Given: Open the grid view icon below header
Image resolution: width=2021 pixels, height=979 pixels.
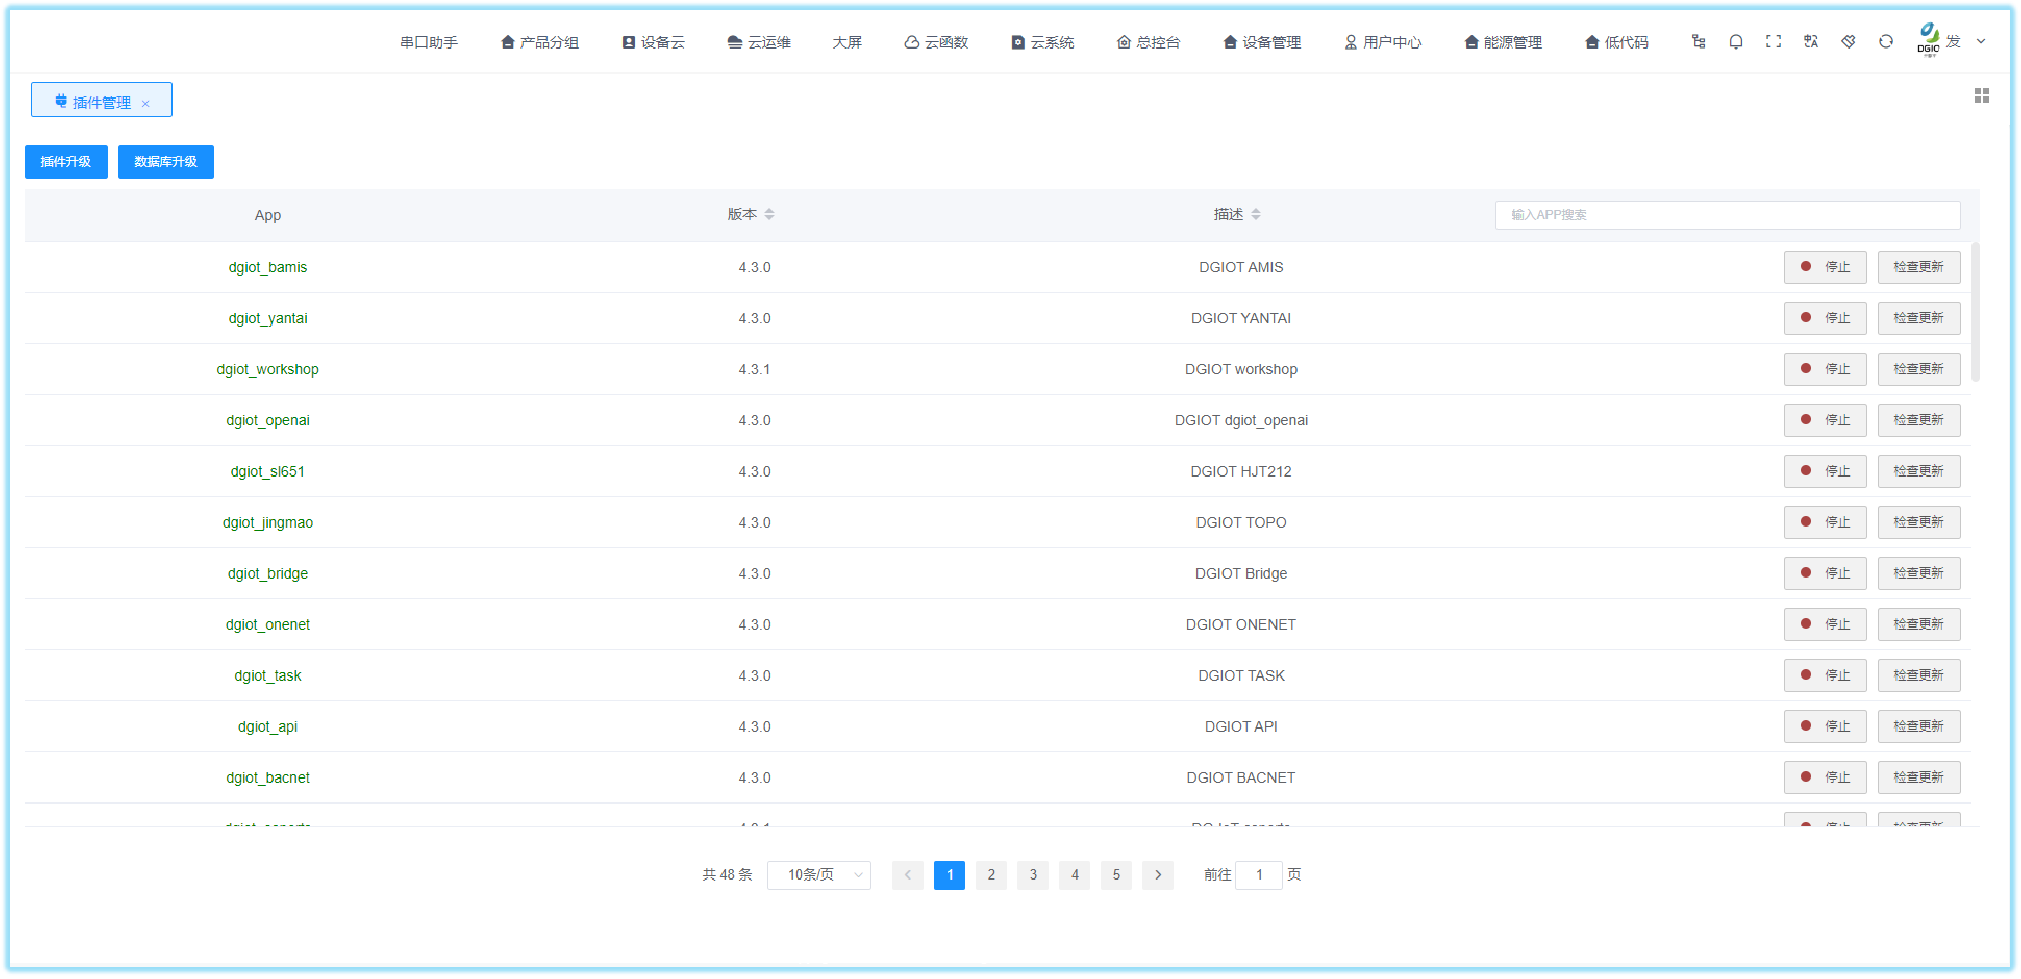Looking at the screenshot, I should 1982,96.
